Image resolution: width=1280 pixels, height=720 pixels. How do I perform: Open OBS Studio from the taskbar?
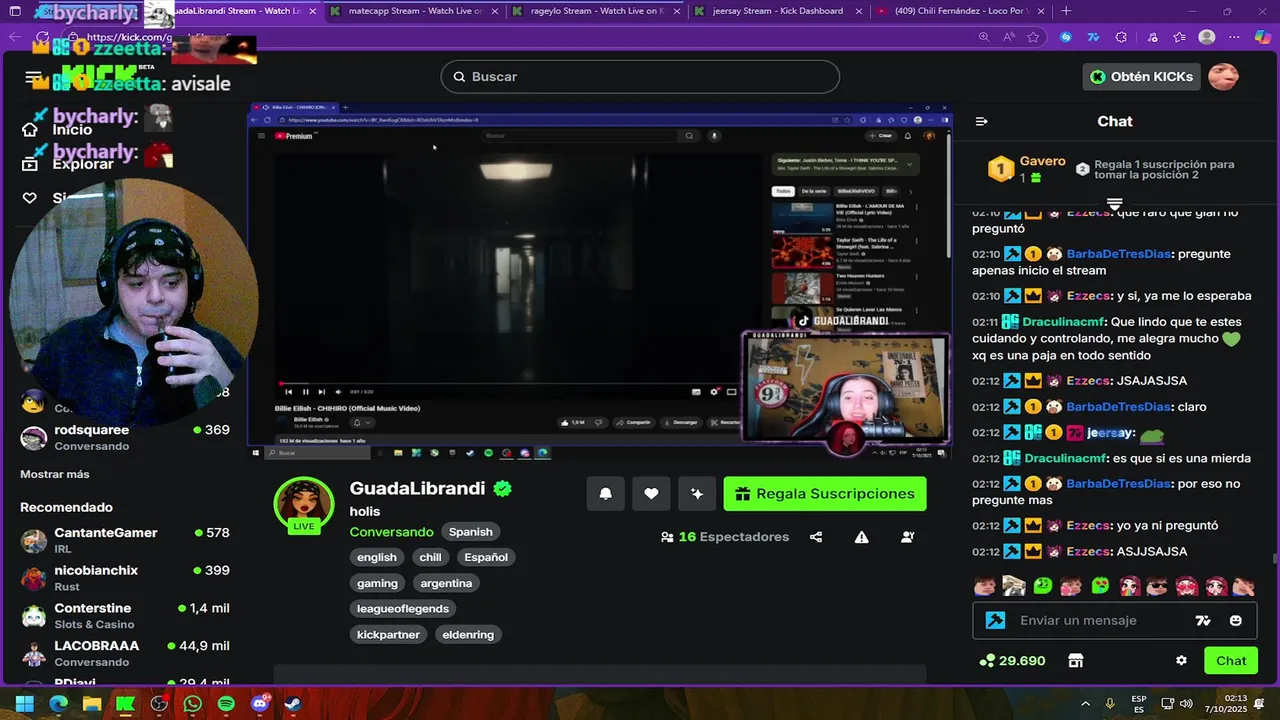coord(159,704)
